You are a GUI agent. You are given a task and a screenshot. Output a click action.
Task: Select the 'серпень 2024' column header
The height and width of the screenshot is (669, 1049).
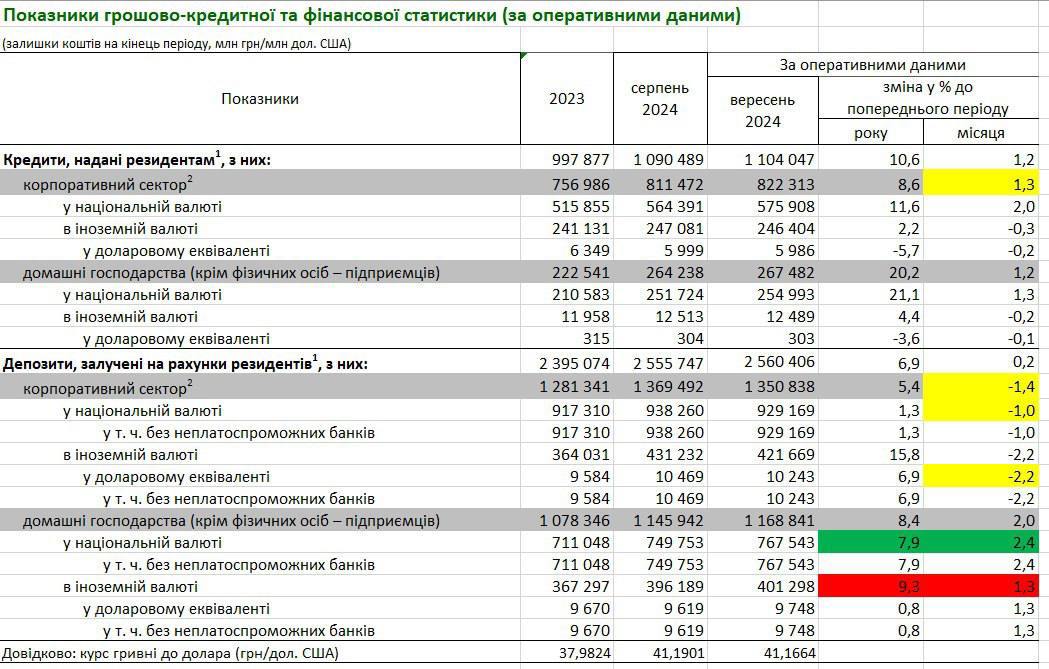point(660,98)
